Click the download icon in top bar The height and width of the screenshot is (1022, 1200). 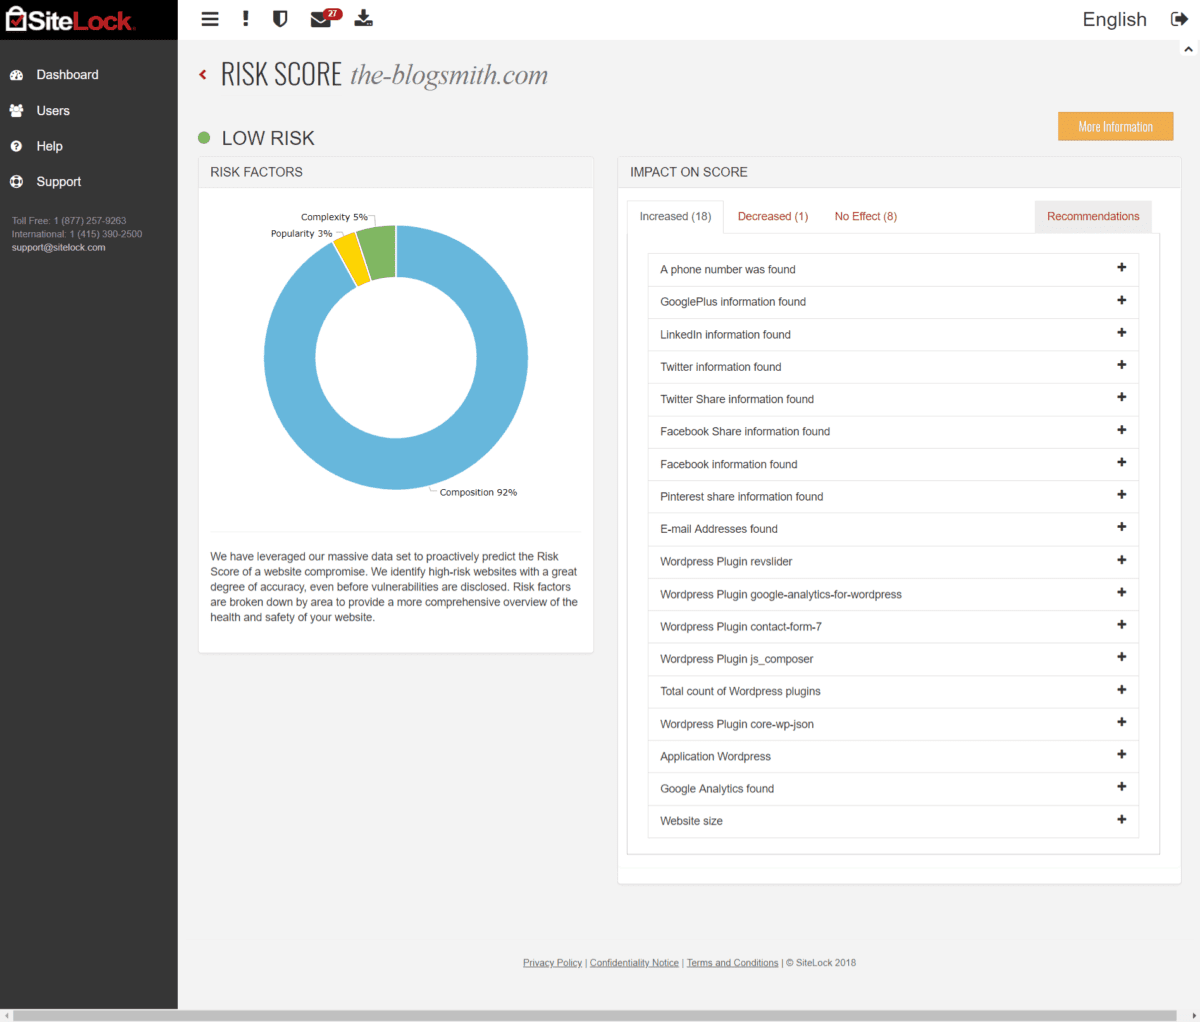click(x=364, y=19)
